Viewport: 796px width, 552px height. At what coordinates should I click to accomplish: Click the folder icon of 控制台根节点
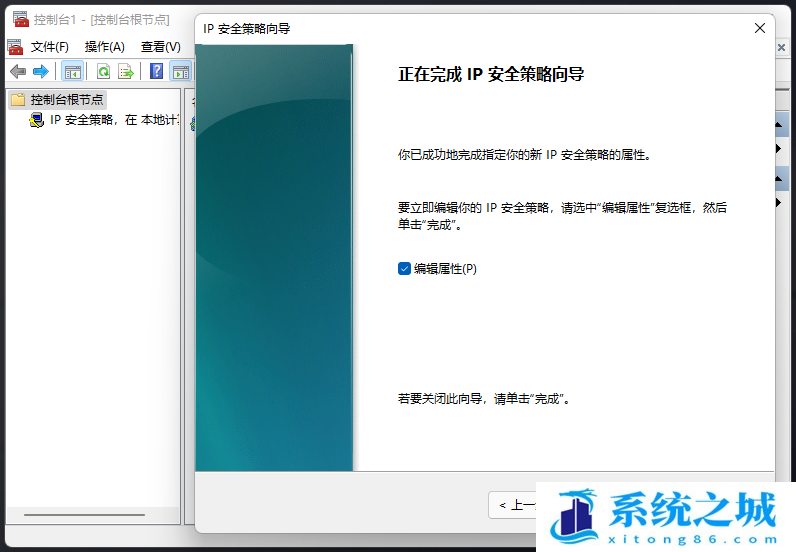pyautogui.click(x=18, y=100)
